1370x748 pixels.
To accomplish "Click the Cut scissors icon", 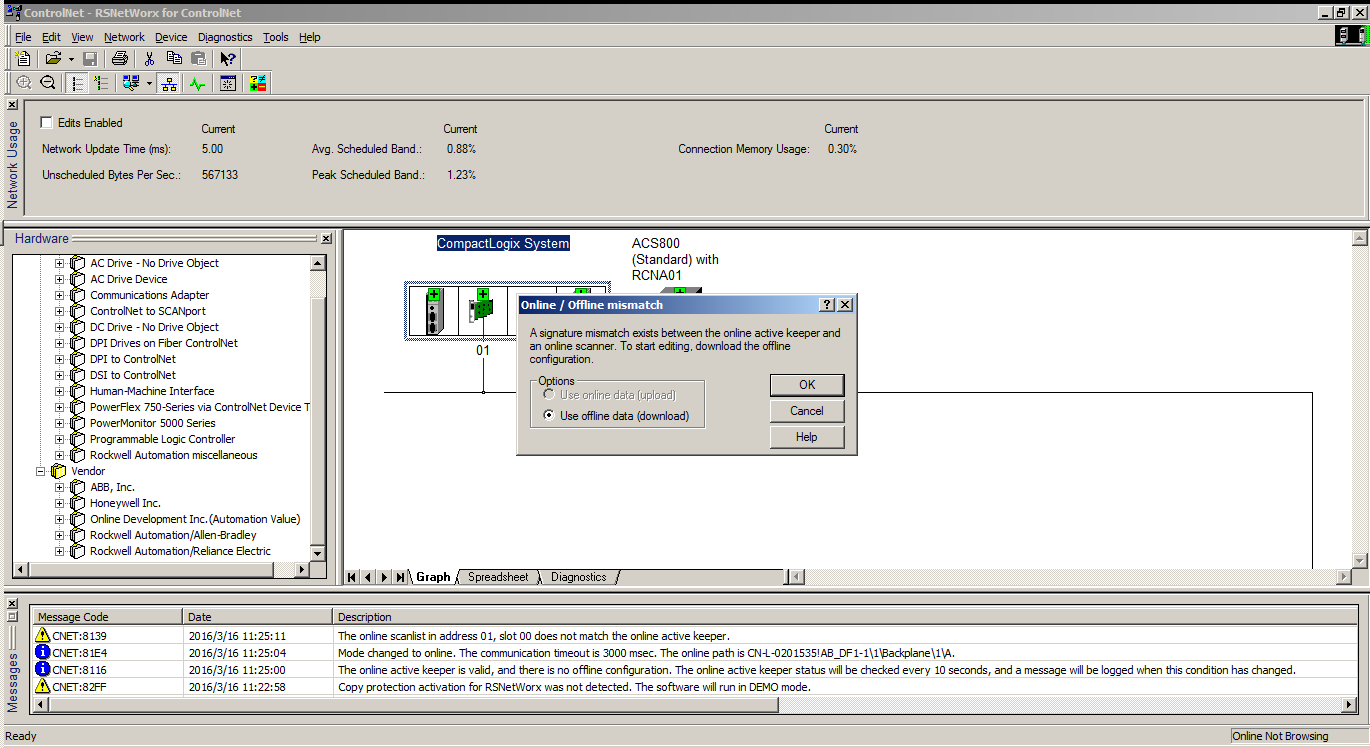I will (x=150, y=59).
